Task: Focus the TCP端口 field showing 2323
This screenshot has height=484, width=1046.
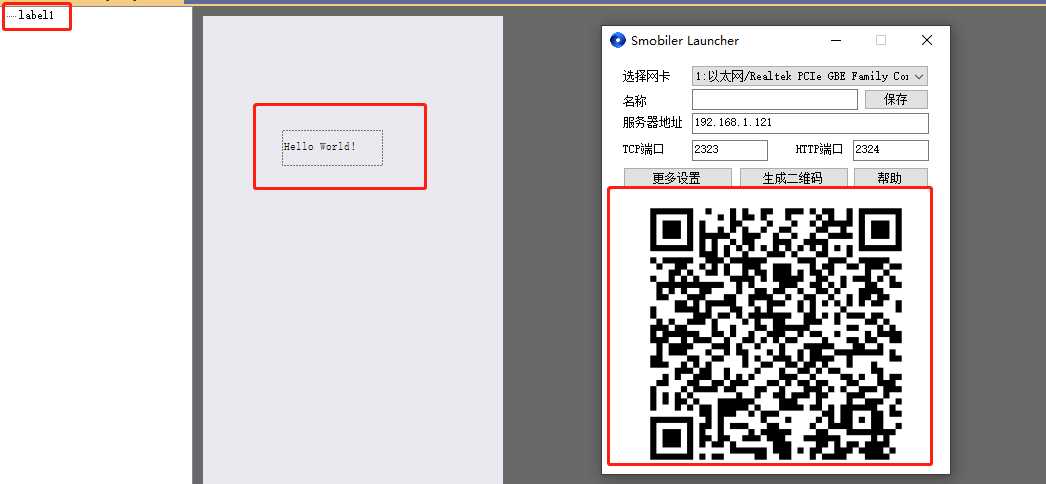Action: point(730,150)
